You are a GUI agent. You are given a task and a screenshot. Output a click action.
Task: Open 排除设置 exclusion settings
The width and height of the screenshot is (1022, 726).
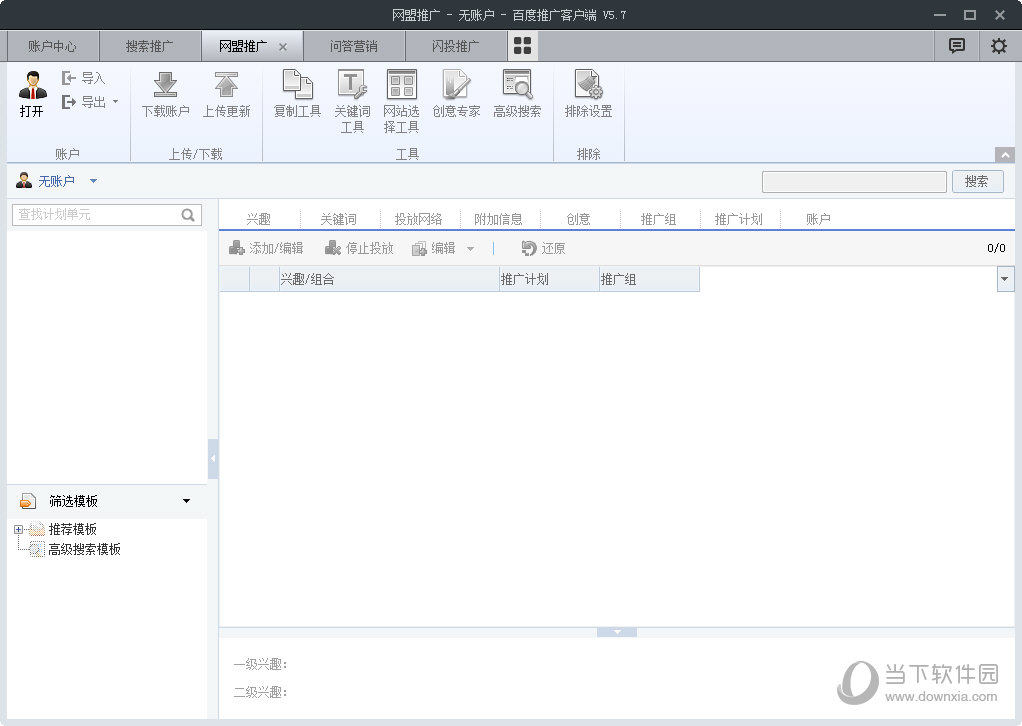pyautogui.click(x=588, y=86)
